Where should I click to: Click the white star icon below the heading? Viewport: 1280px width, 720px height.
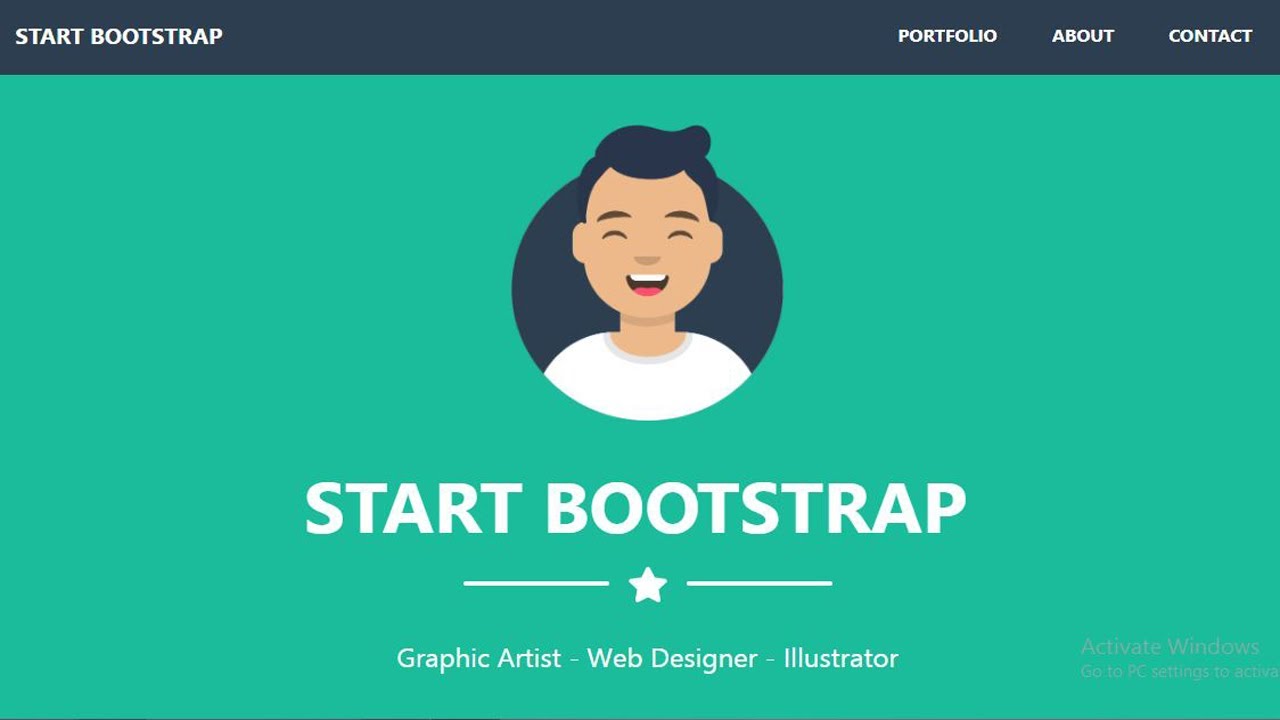648,584
